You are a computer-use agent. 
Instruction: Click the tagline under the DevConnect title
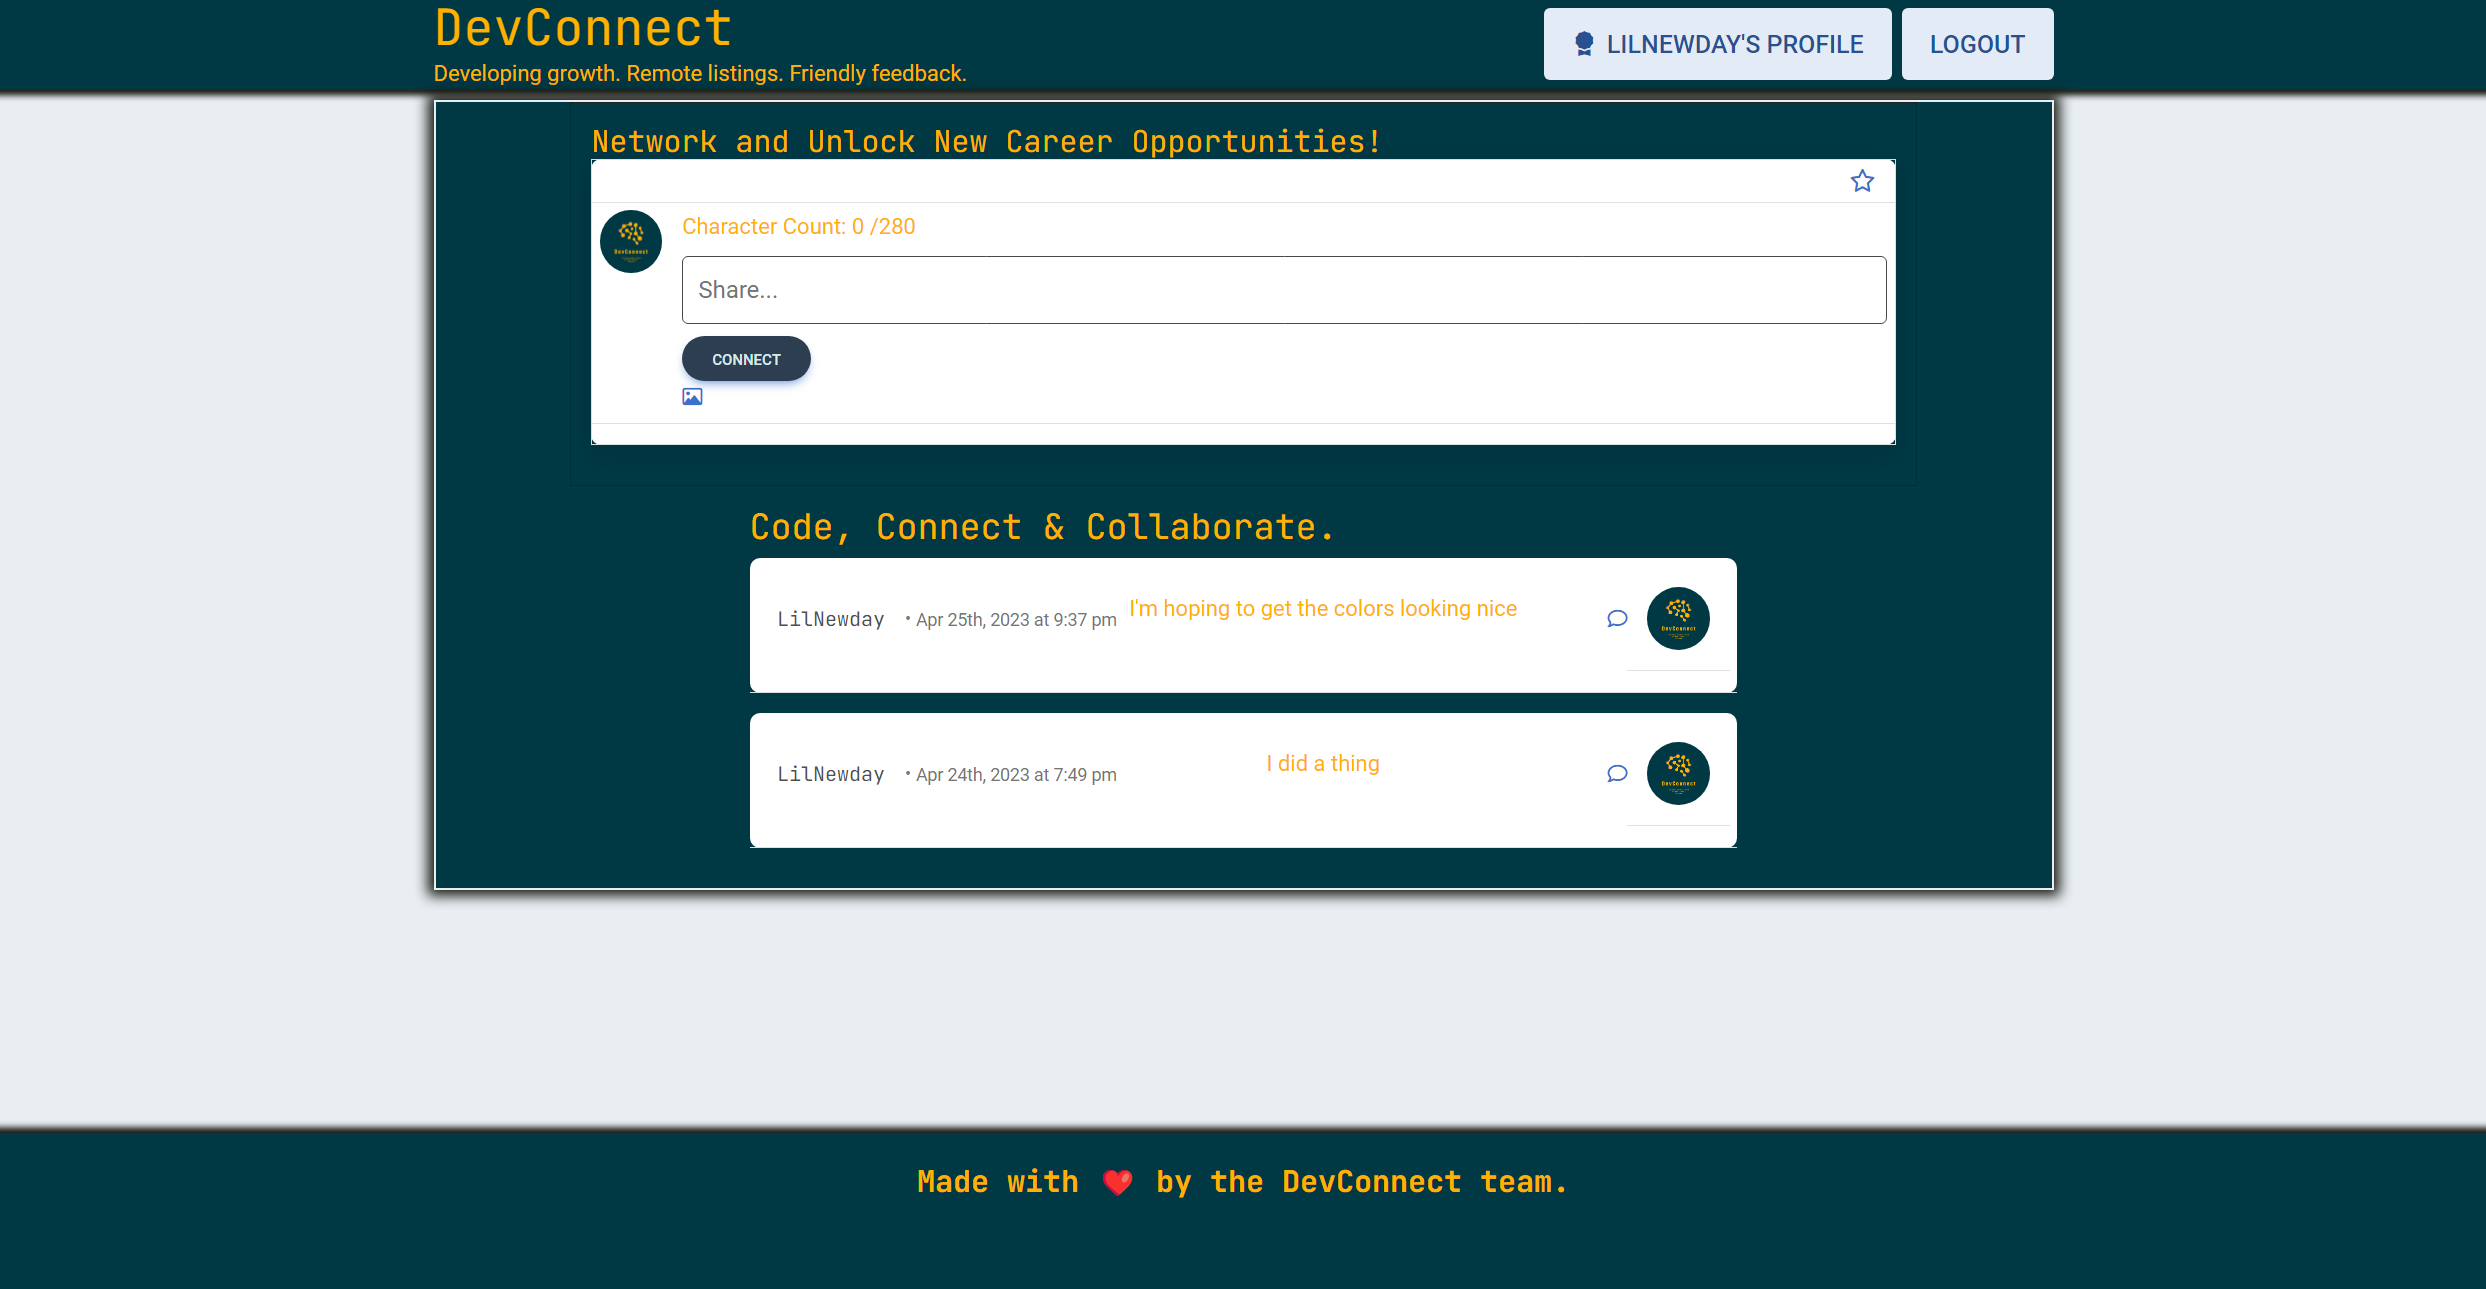coord(700,73)
